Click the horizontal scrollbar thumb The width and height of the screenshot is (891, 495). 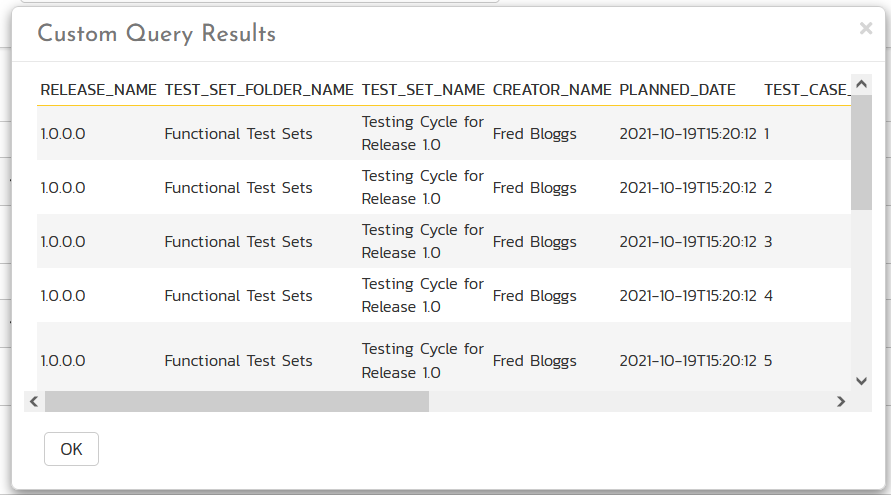pyautogui.click(x=237, y=401)
